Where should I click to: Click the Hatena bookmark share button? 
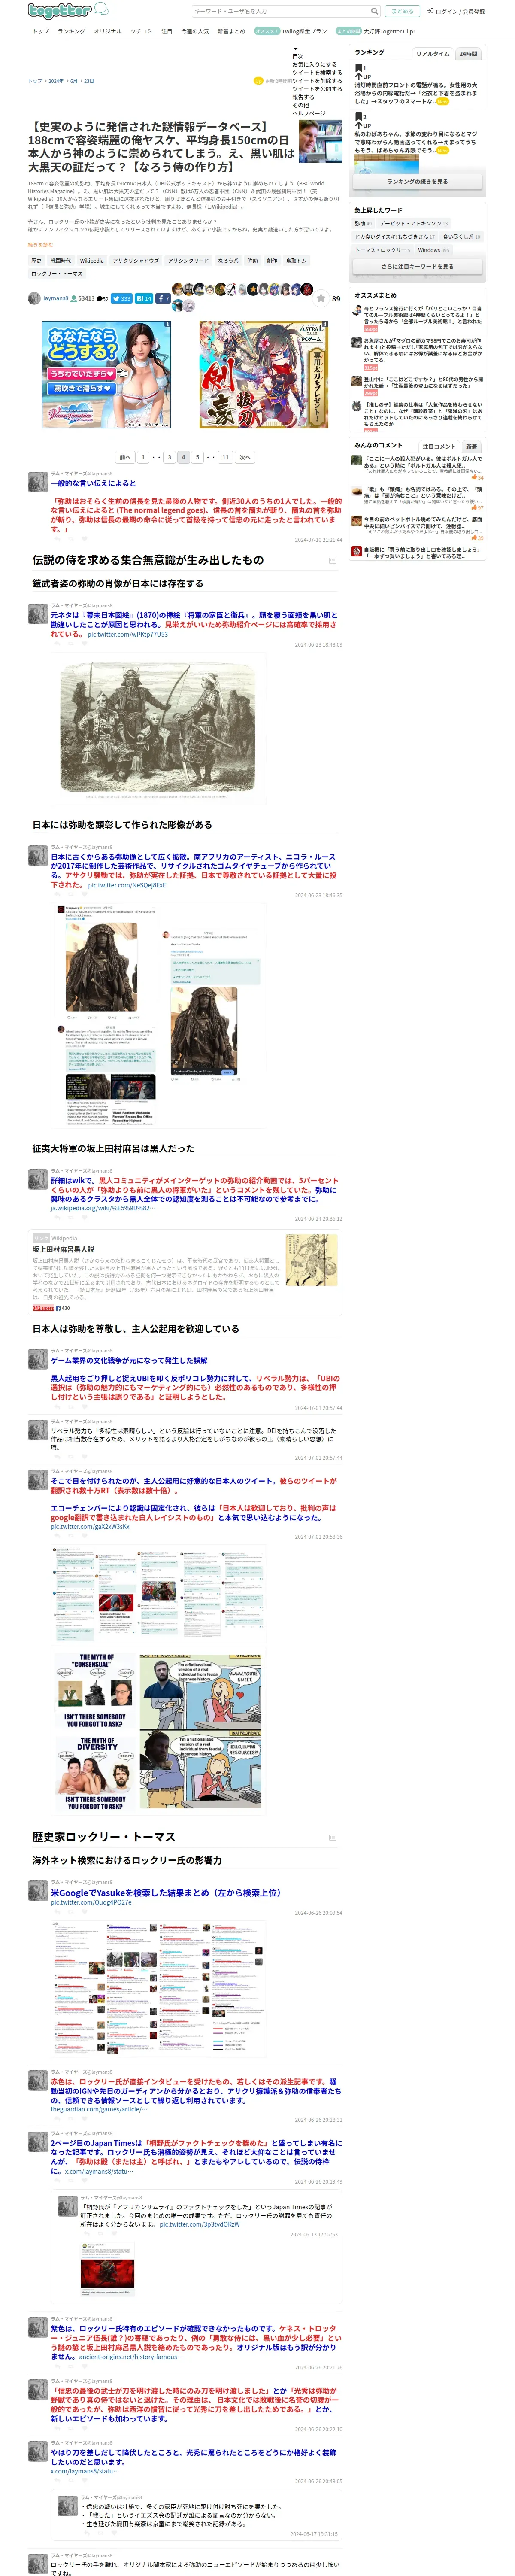click(144, 298)
